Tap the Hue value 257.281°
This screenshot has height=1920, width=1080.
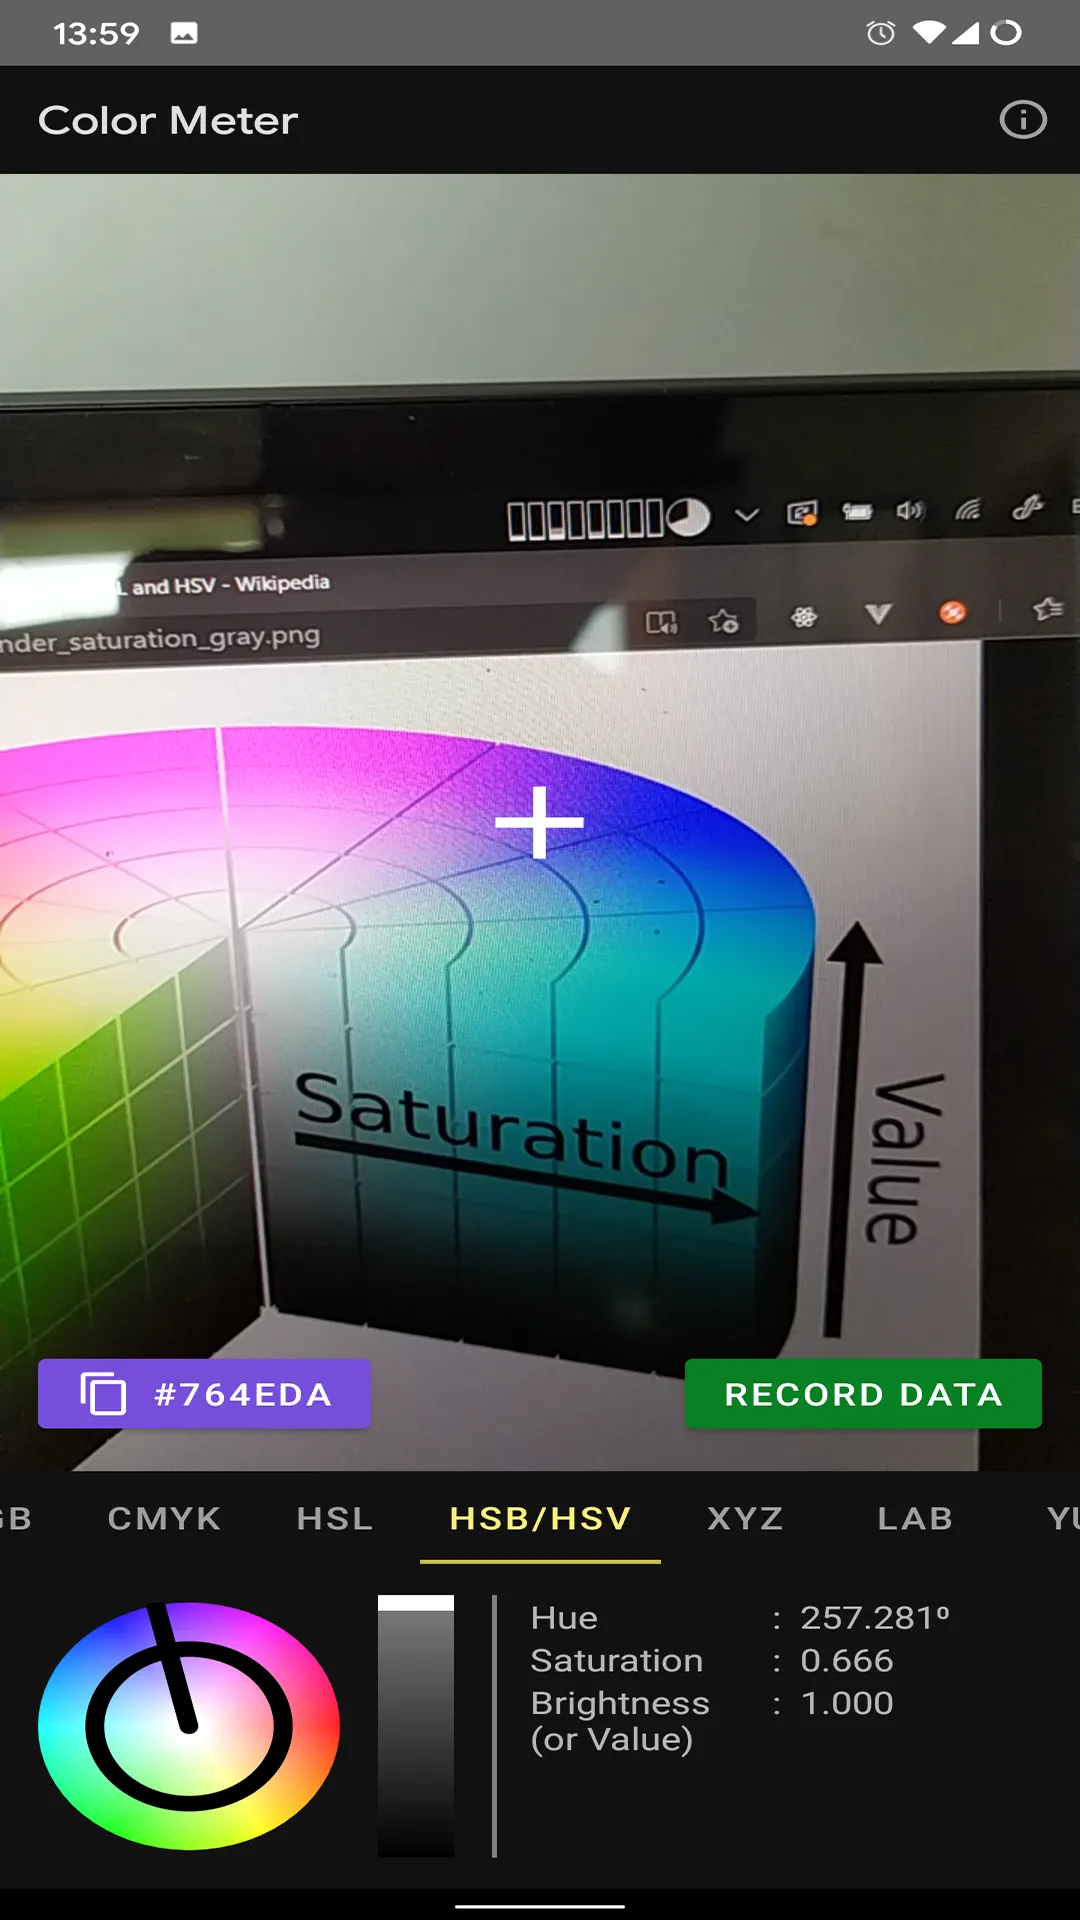point(875,1617)
